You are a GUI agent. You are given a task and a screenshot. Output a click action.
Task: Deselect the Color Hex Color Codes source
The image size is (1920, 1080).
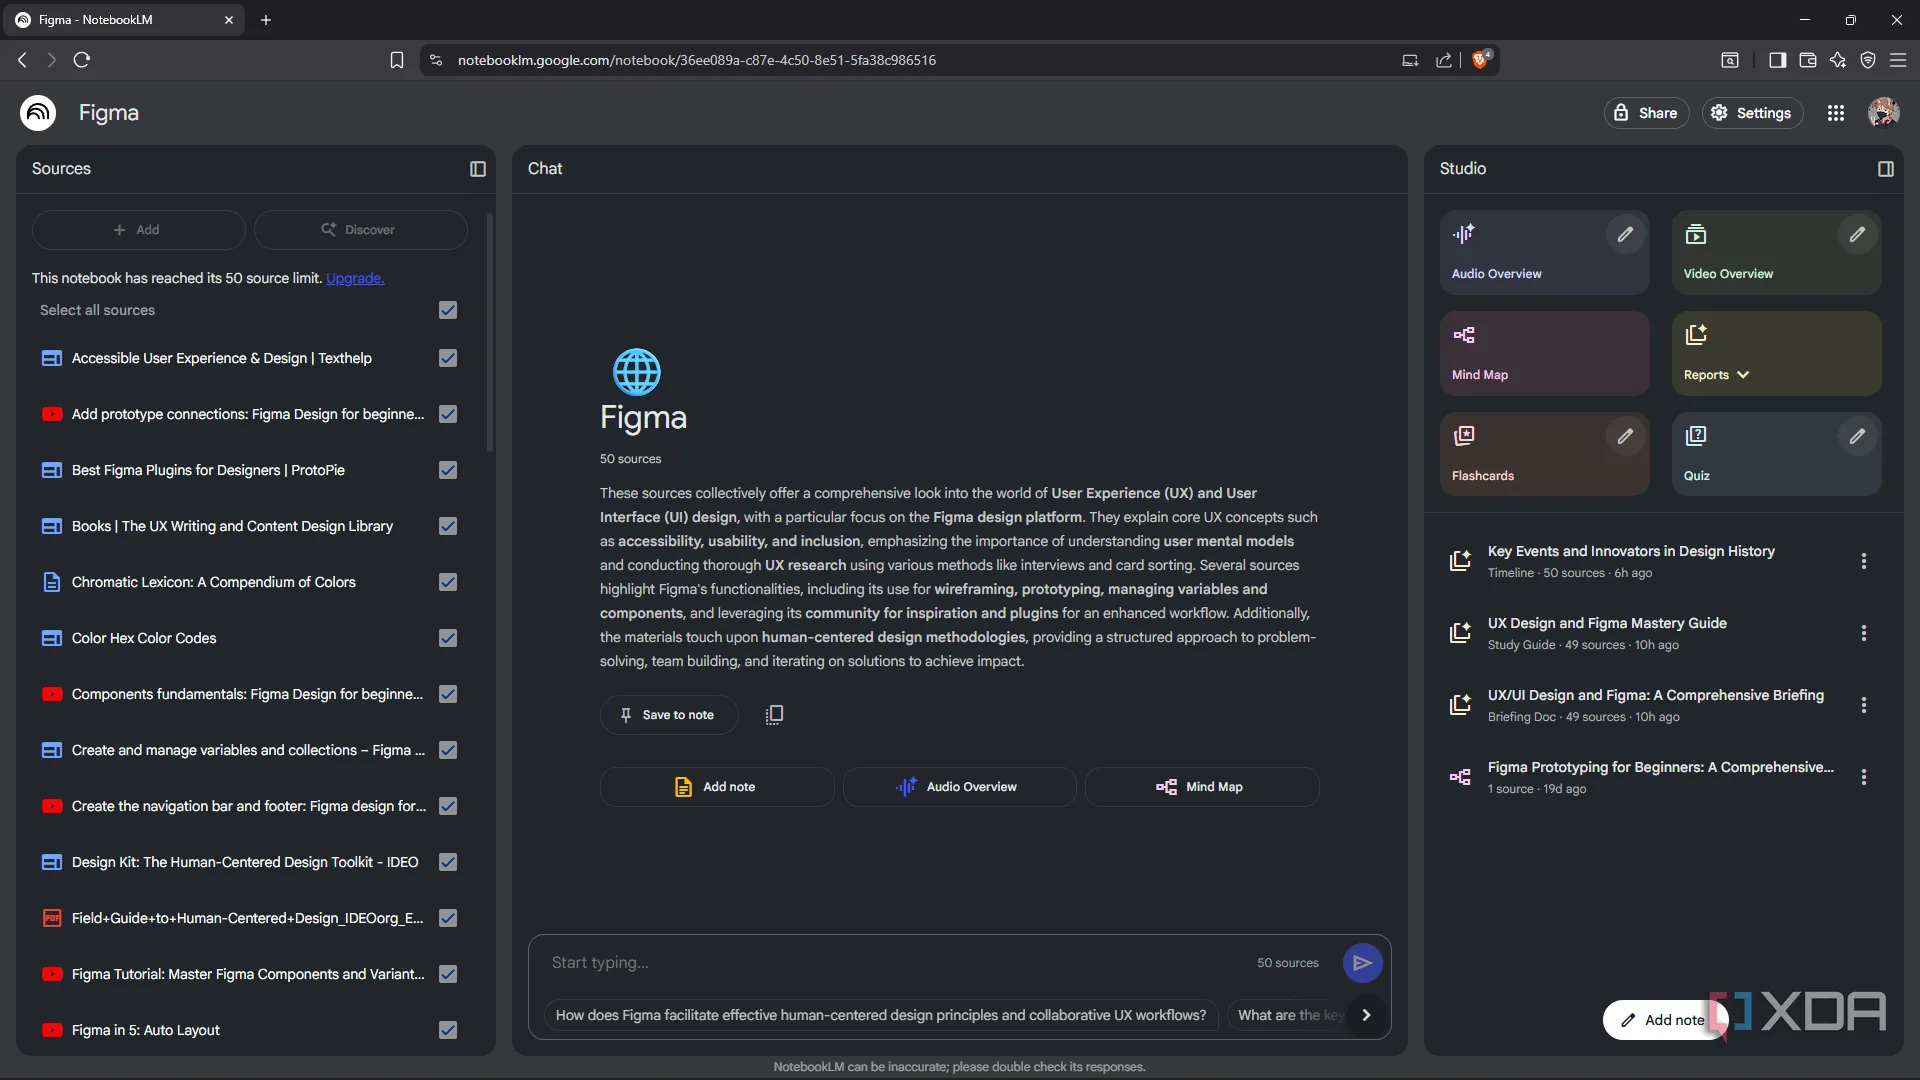448,638
